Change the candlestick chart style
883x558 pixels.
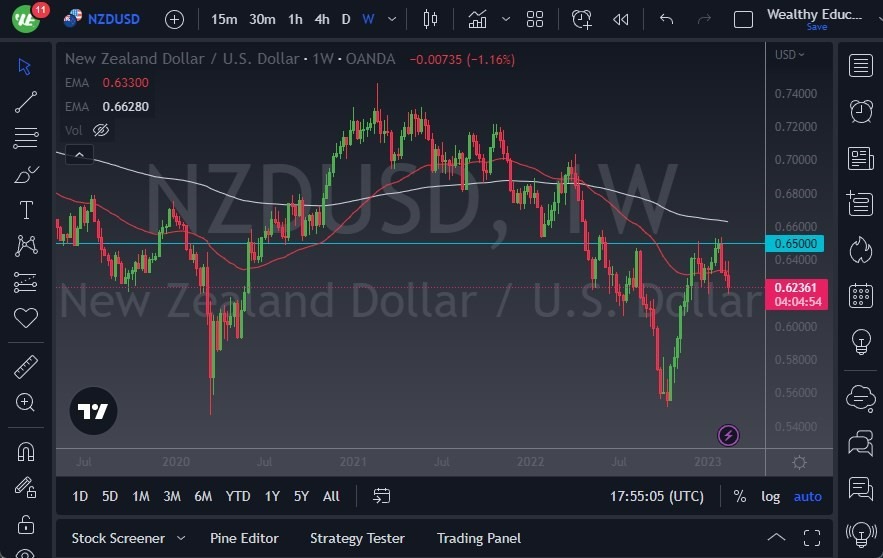pos(430,20)
